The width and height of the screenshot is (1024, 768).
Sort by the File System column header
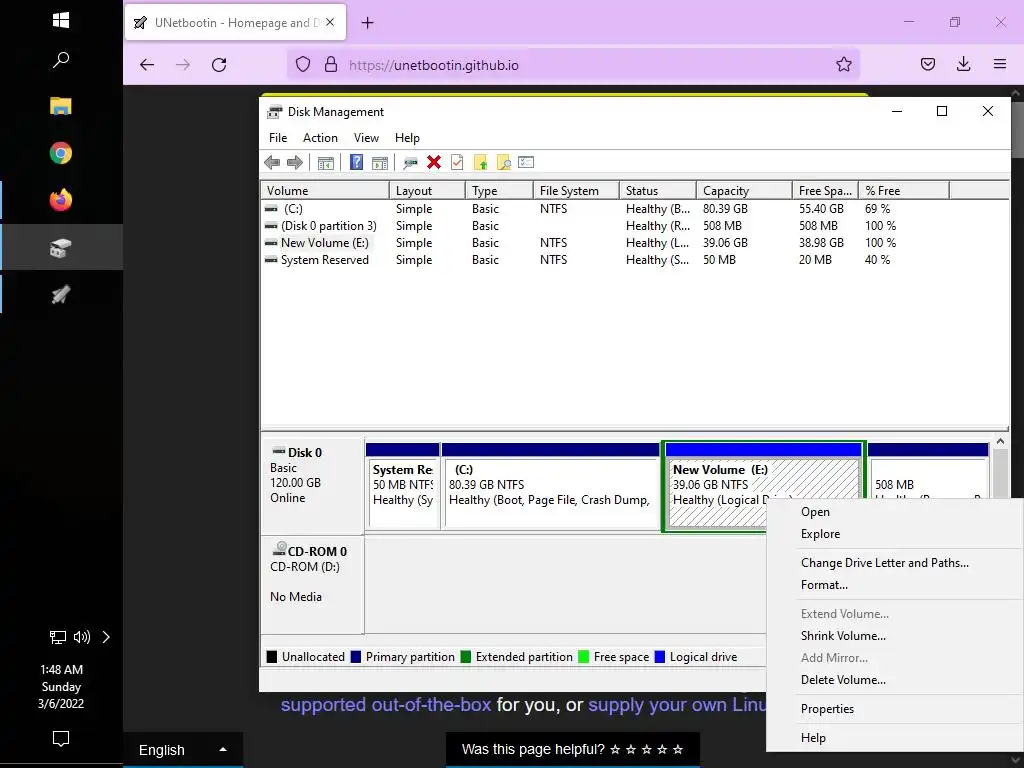click(x=576, y=191)
